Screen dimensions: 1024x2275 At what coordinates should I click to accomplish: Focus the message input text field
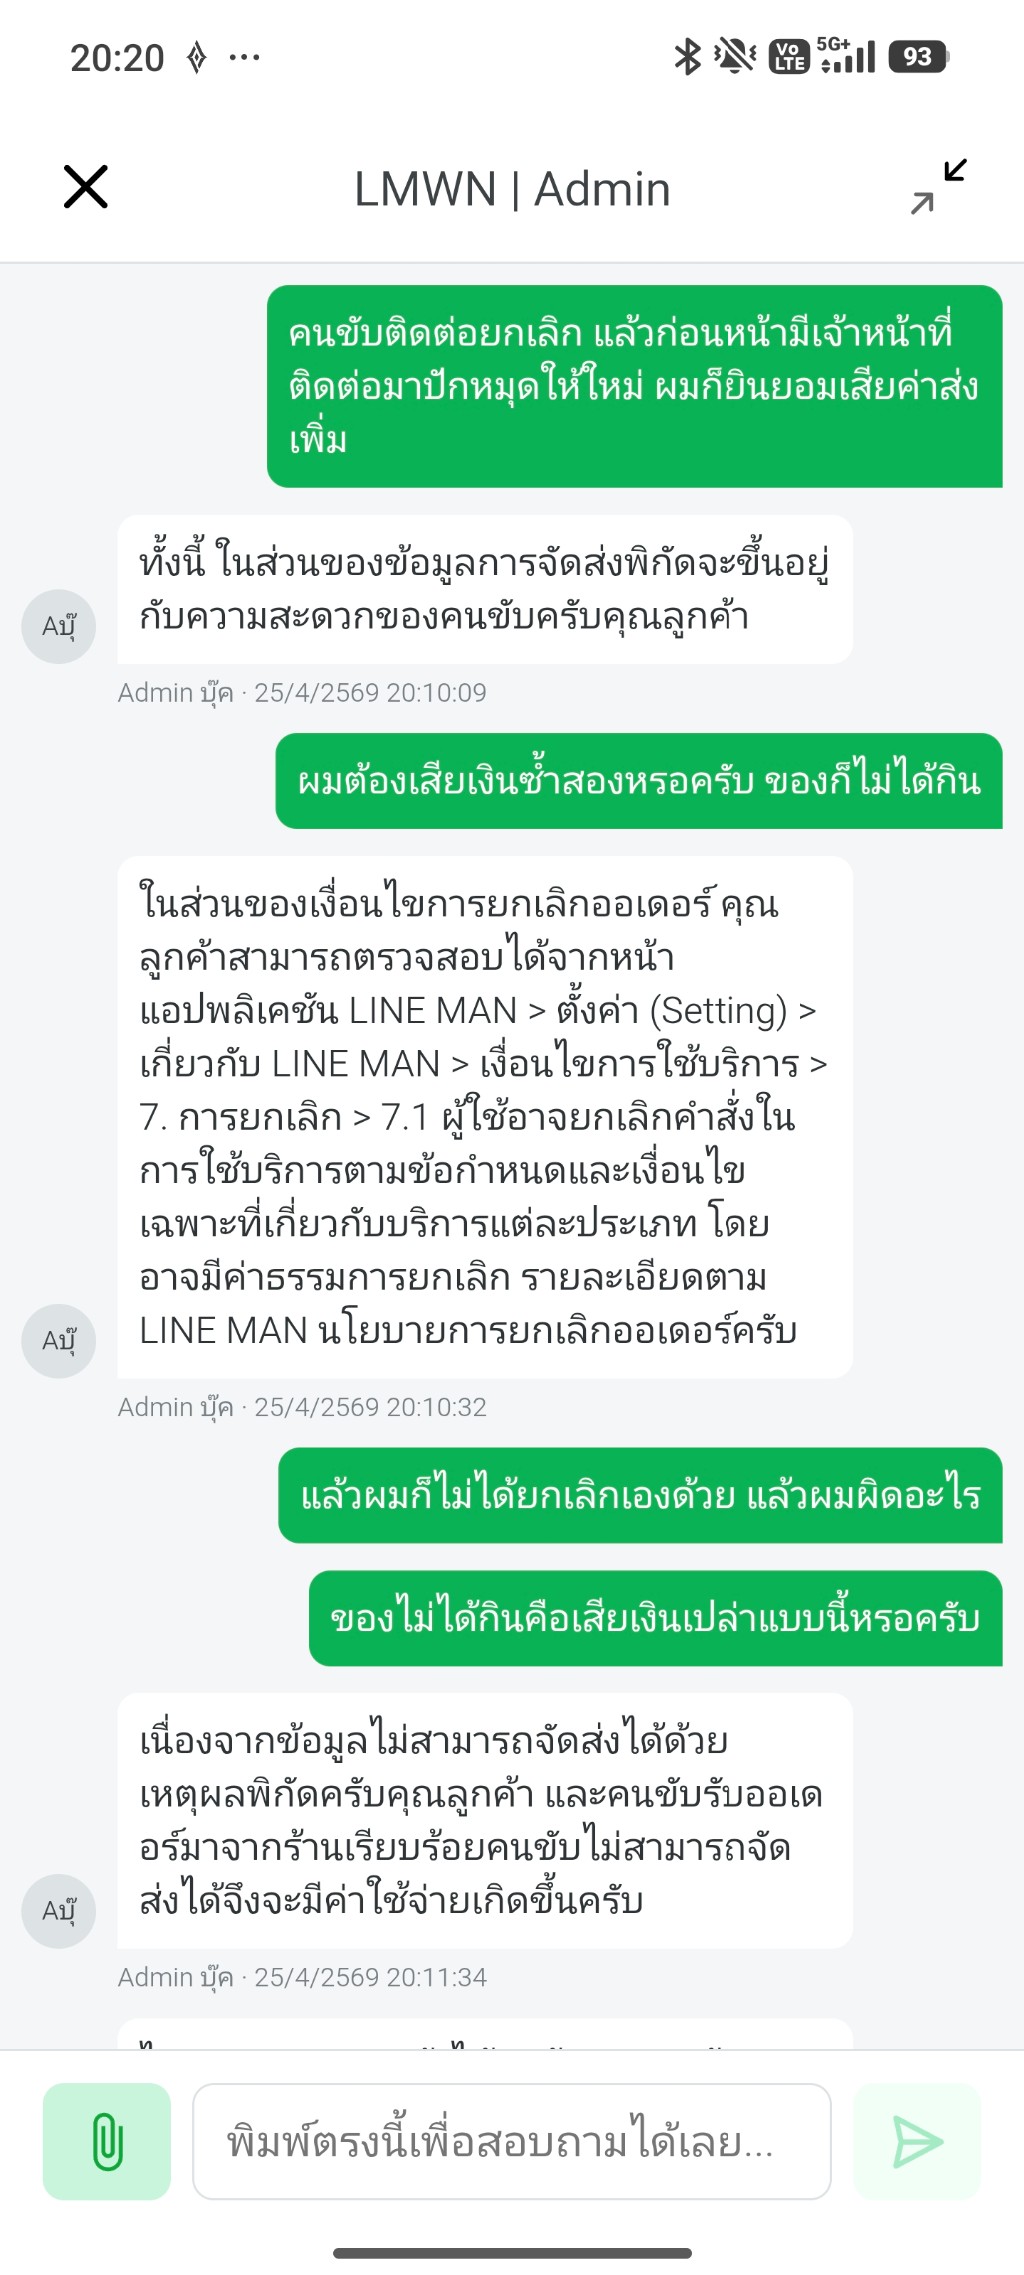511,2141
